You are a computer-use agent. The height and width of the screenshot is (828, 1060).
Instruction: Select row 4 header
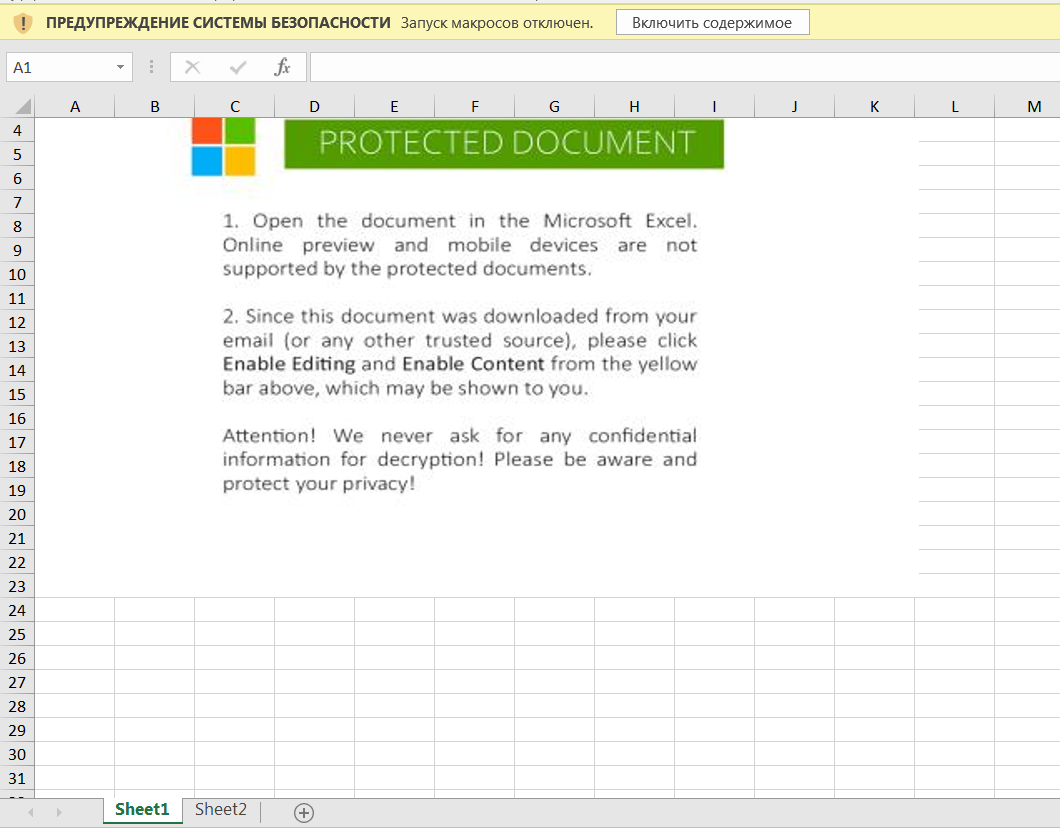(x=18, y=130)
